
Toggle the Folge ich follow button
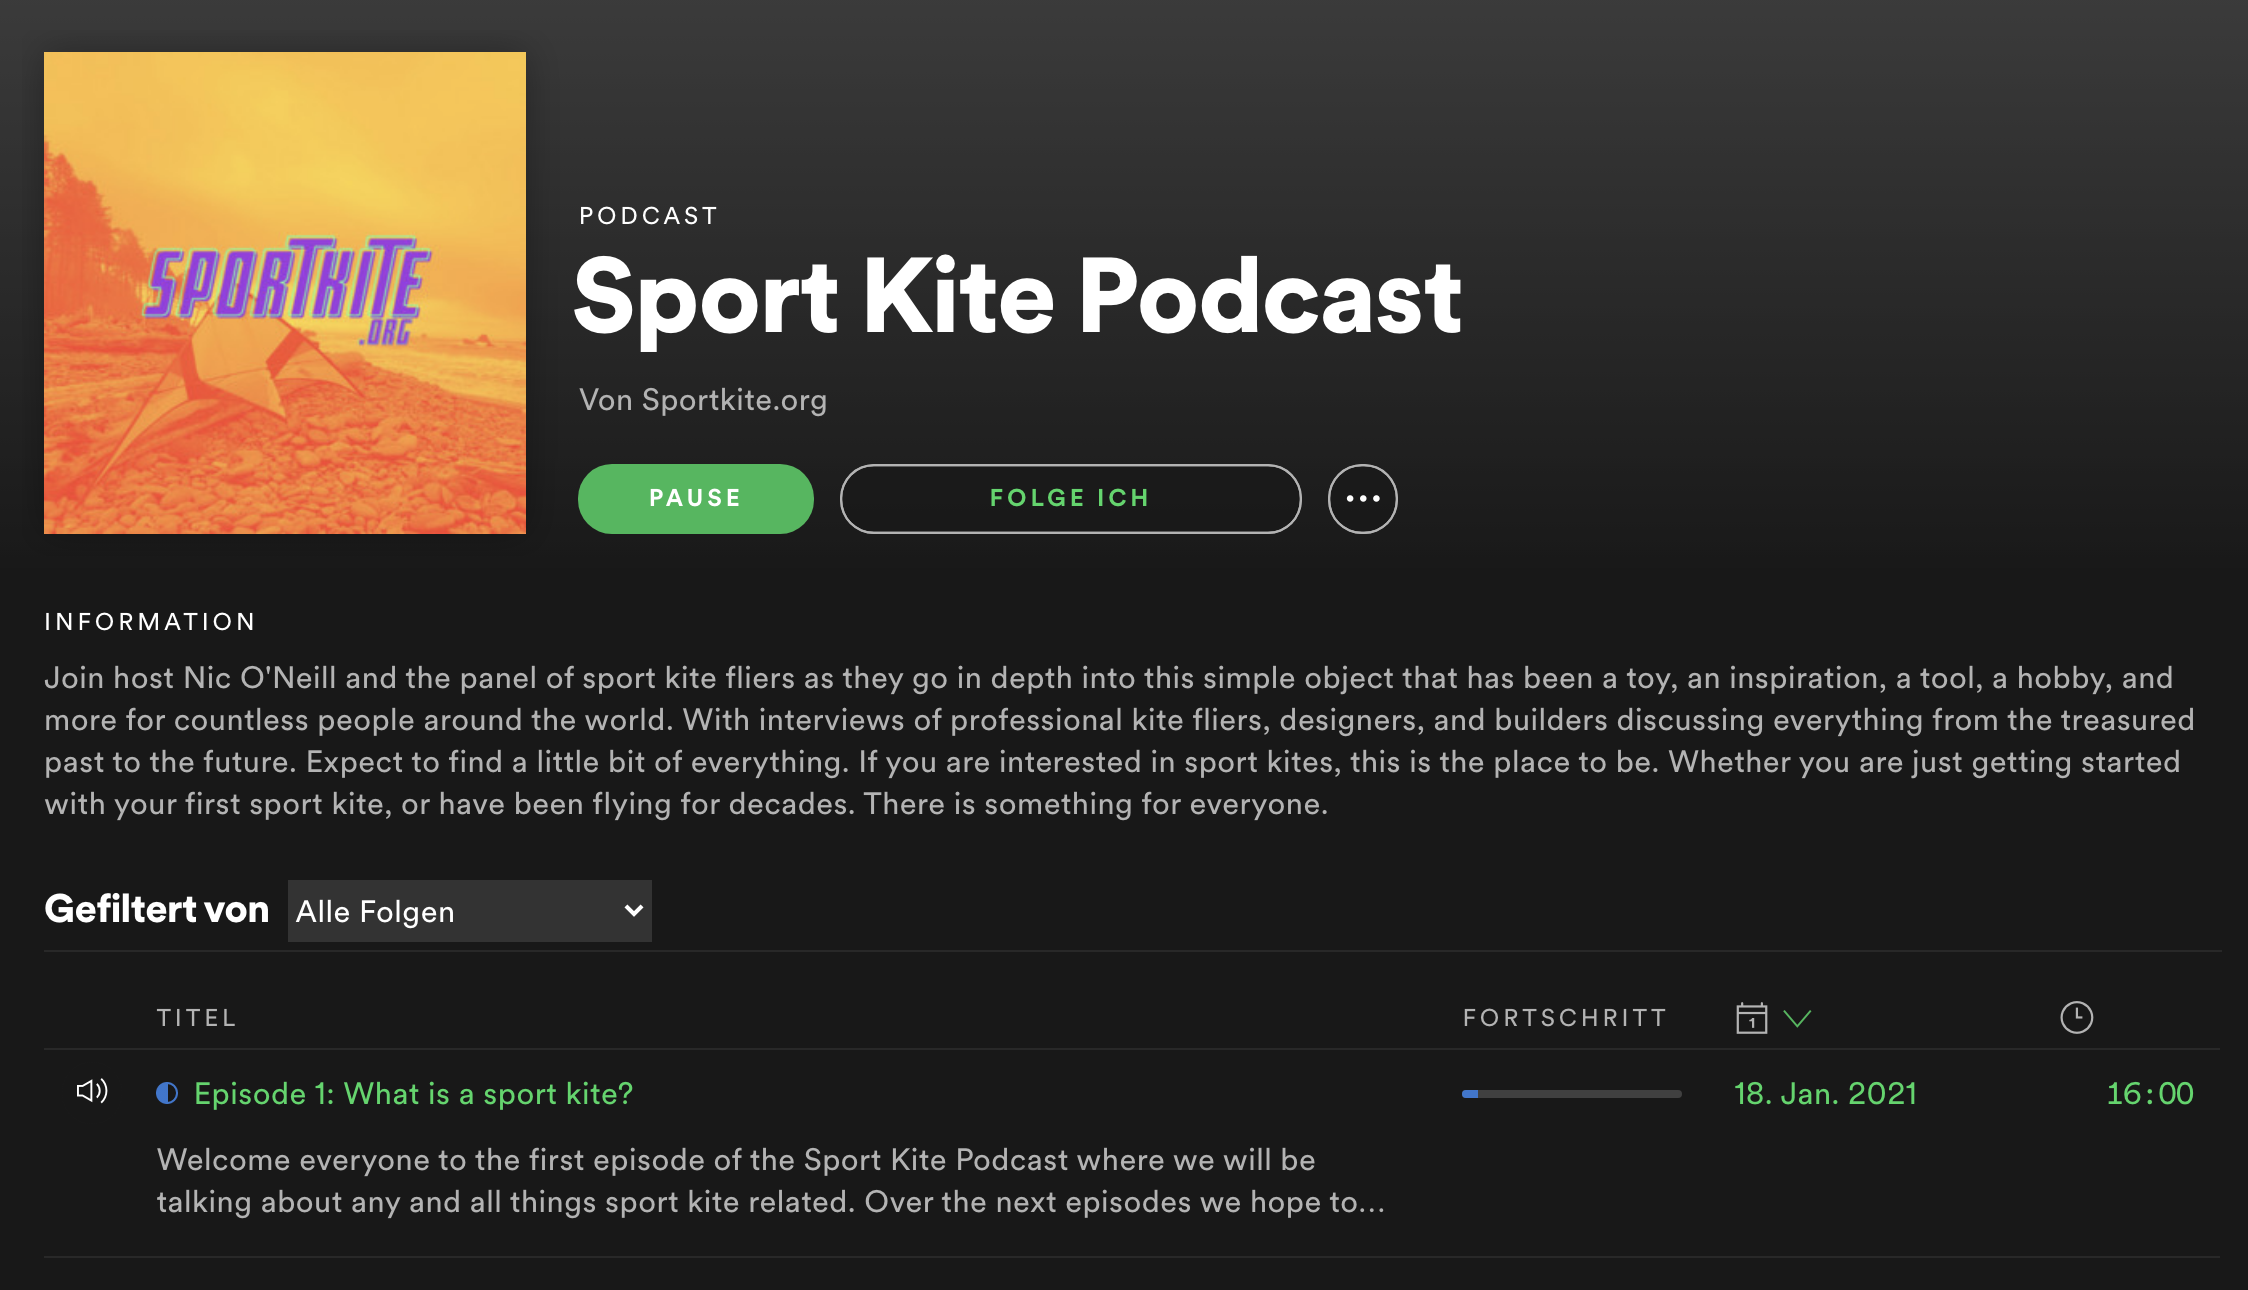point(1070,498)
